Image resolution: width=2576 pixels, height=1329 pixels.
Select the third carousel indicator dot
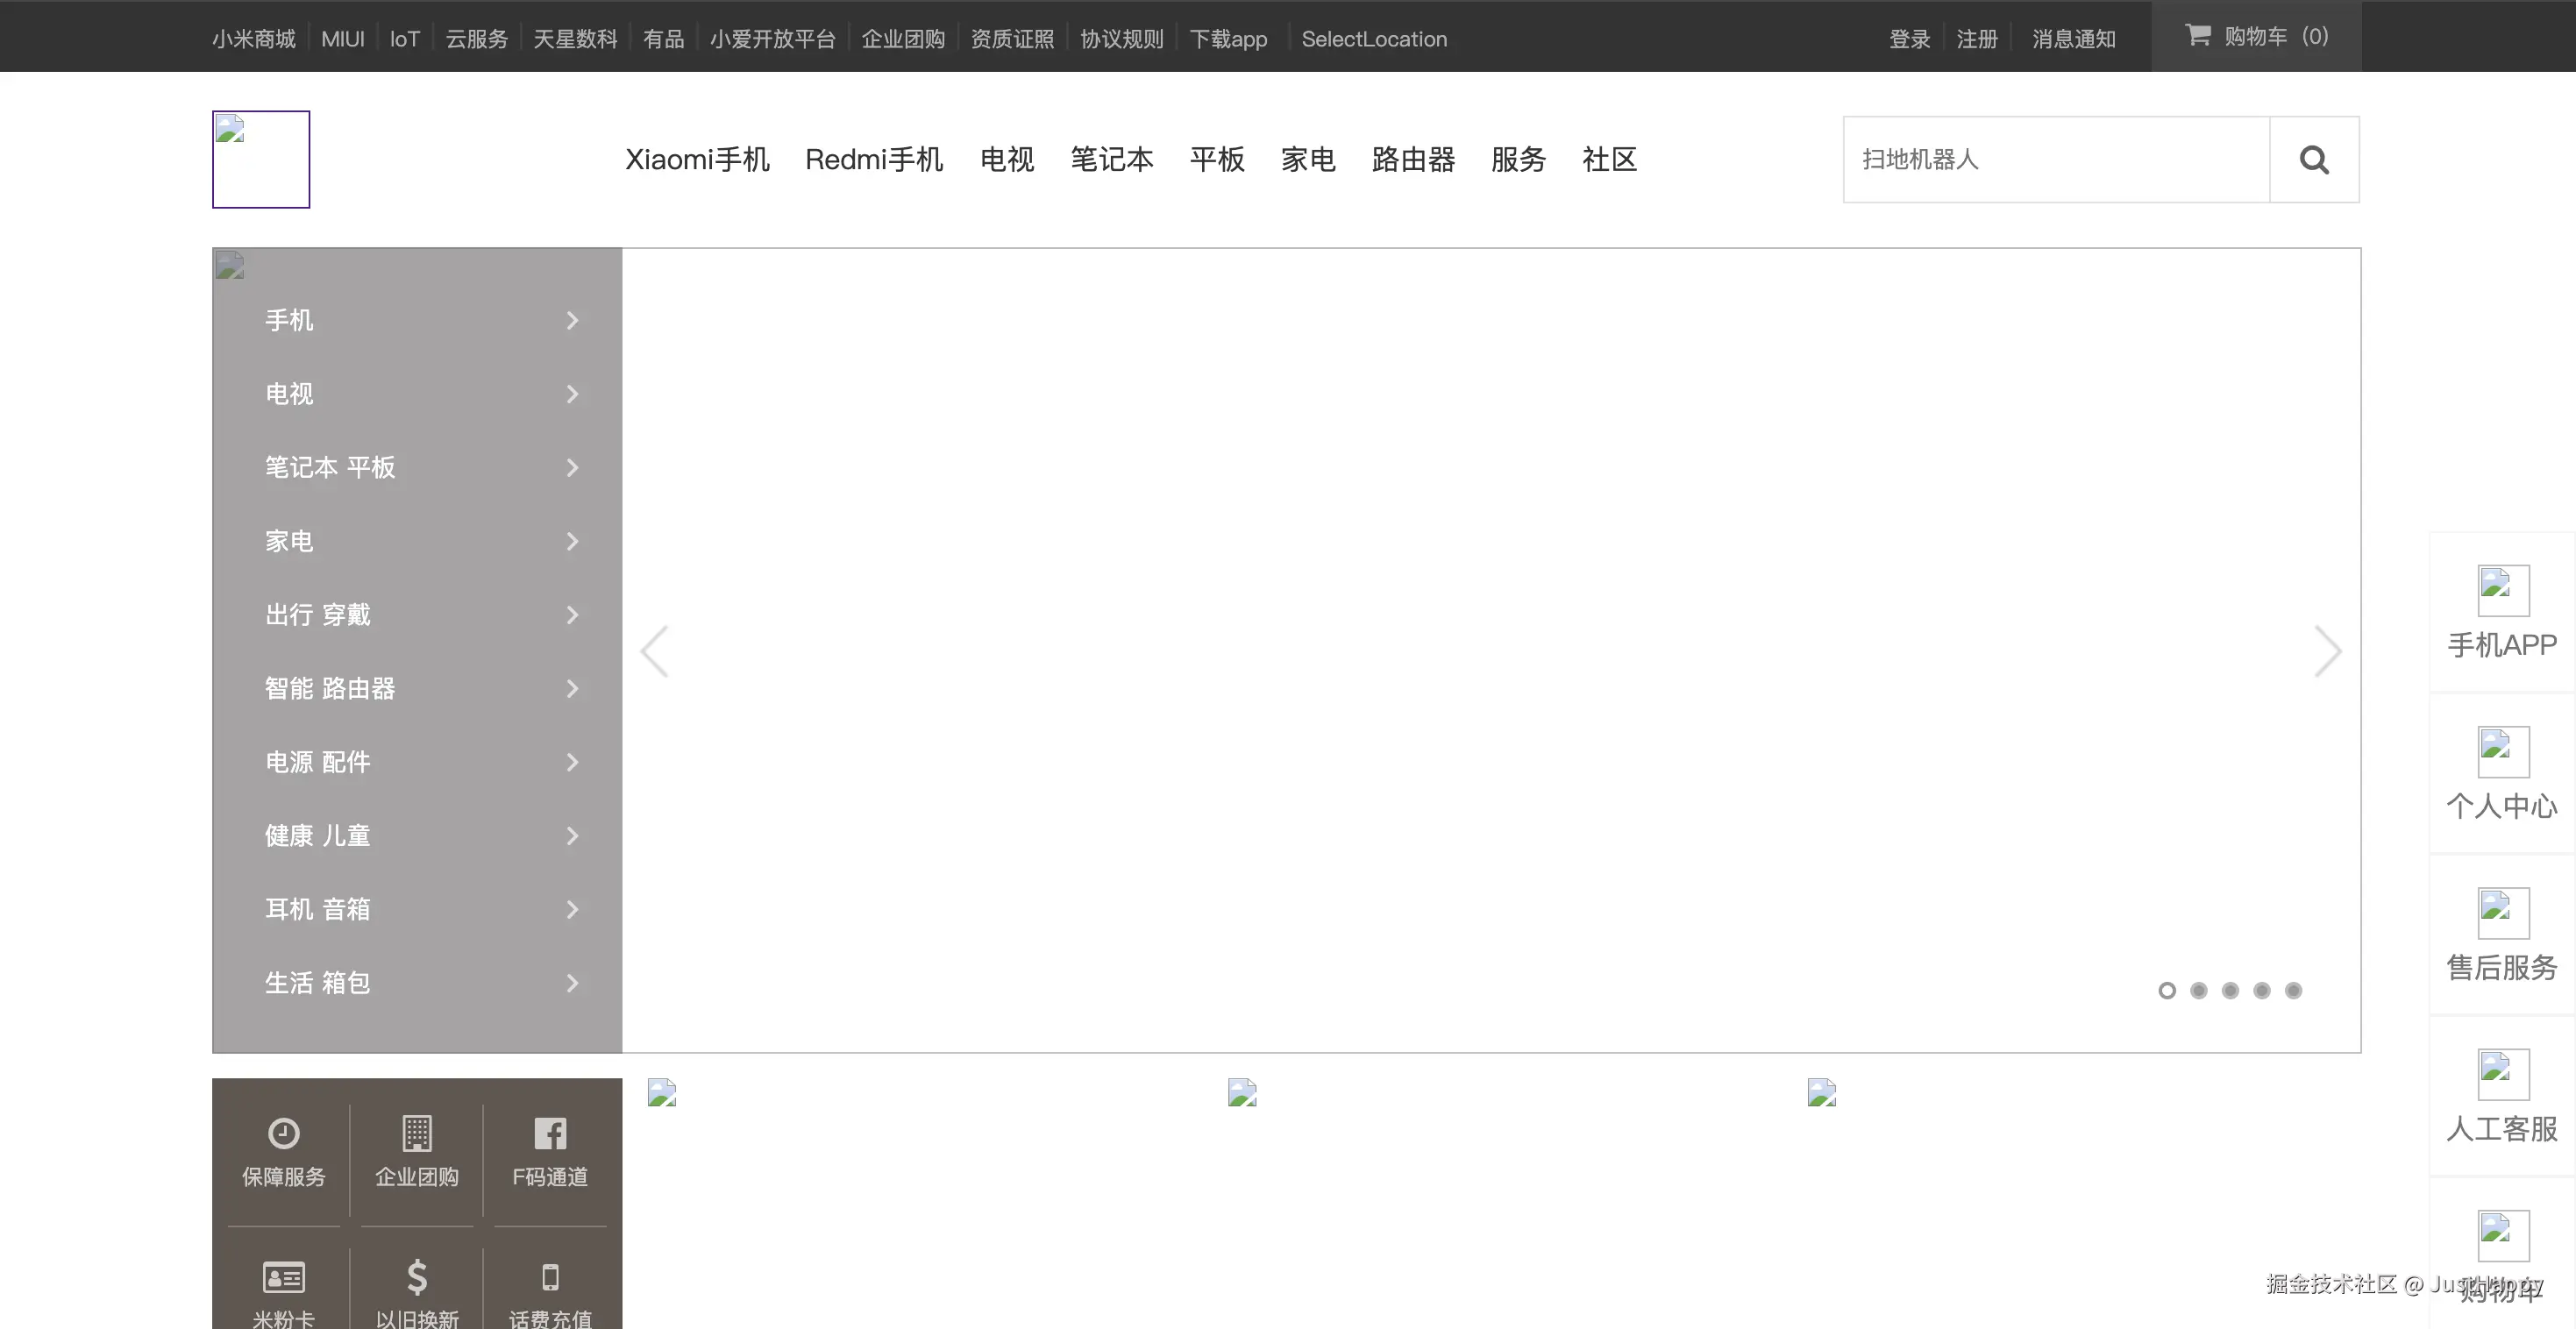coord(2230,990)
